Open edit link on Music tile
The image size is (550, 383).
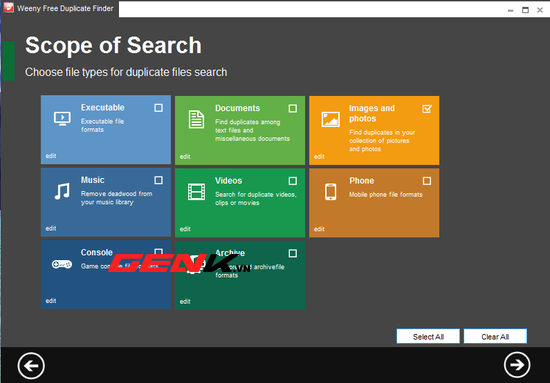click(x=51, y=228)
